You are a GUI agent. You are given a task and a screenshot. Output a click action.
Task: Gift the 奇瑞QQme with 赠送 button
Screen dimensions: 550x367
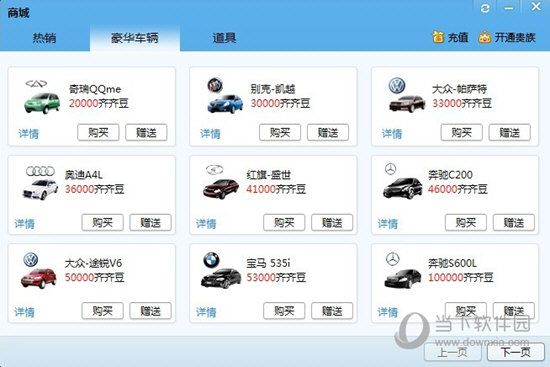pyautogui.click(x=146, y=133)
